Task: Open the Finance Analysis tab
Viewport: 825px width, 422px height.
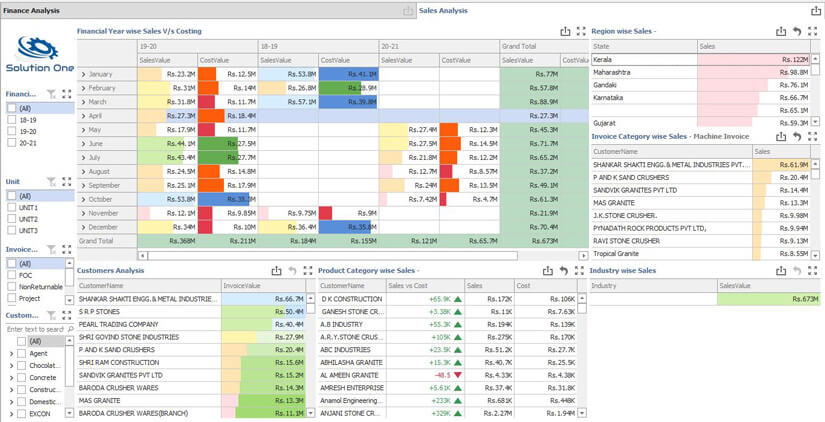Action: (x=33, y=11)
